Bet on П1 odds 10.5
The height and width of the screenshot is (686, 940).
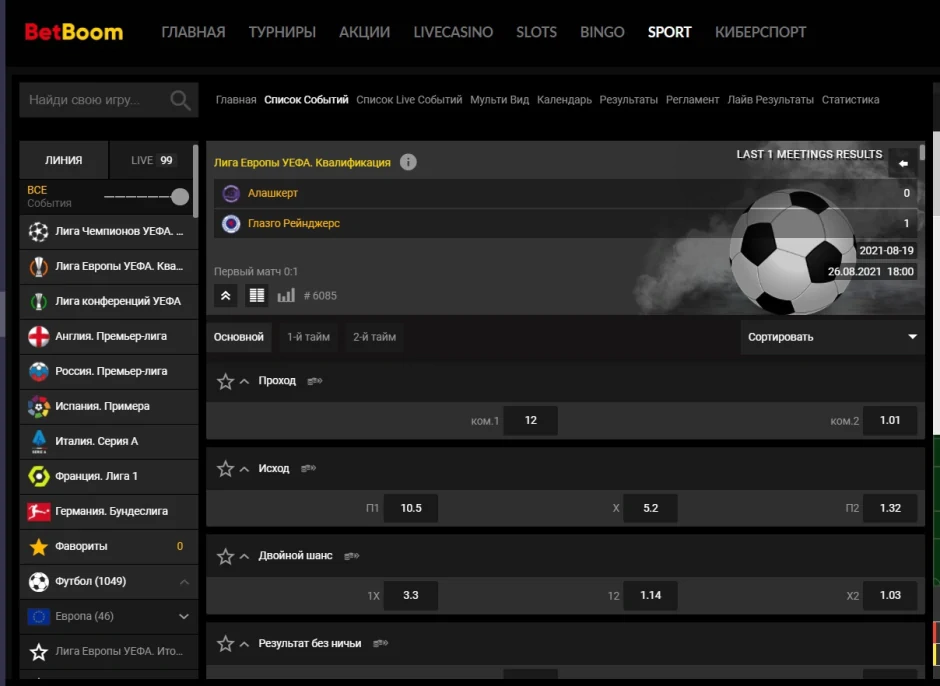410,508
